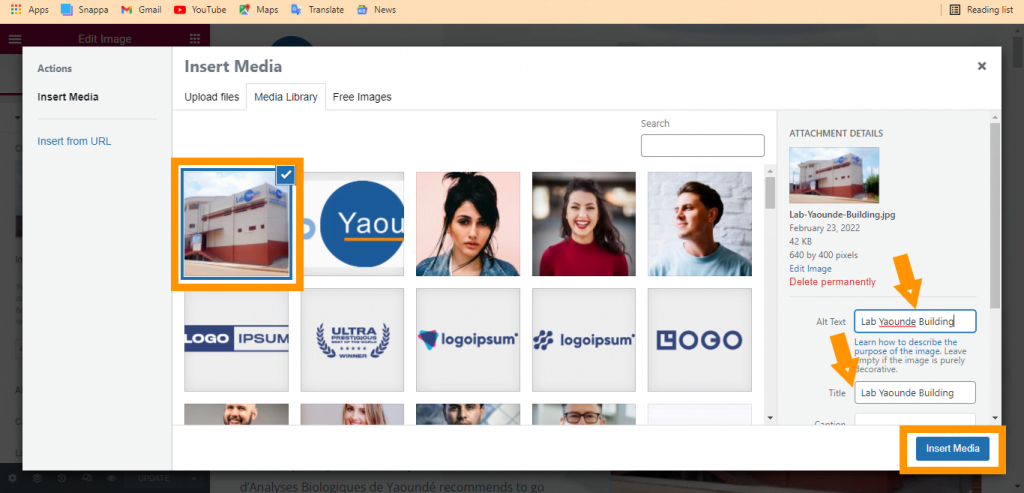Image resolution: width=1024 pixels, height=493 pixels.
Task: Focus the Alt Text input field
Action: pos(914,321)
